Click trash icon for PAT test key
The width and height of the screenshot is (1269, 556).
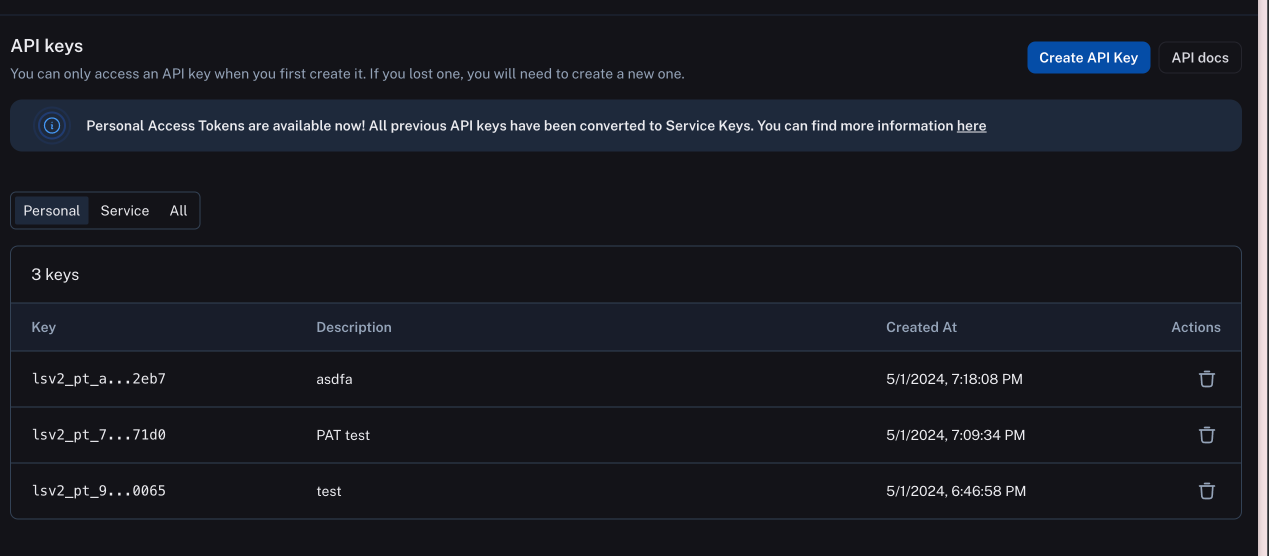pyautogui.click(x=1207, y=435)
